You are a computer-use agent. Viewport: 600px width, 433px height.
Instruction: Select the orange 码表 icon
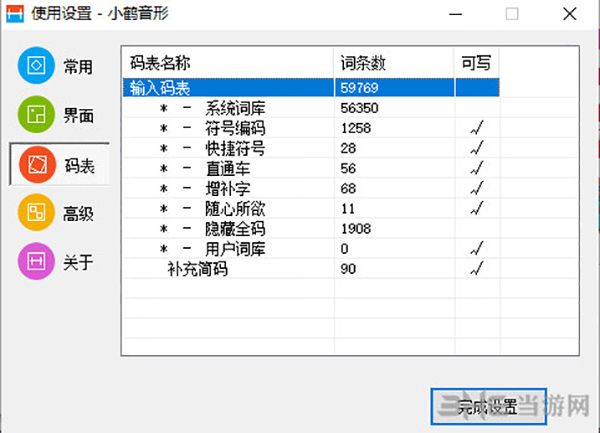[x=37, y=164]
